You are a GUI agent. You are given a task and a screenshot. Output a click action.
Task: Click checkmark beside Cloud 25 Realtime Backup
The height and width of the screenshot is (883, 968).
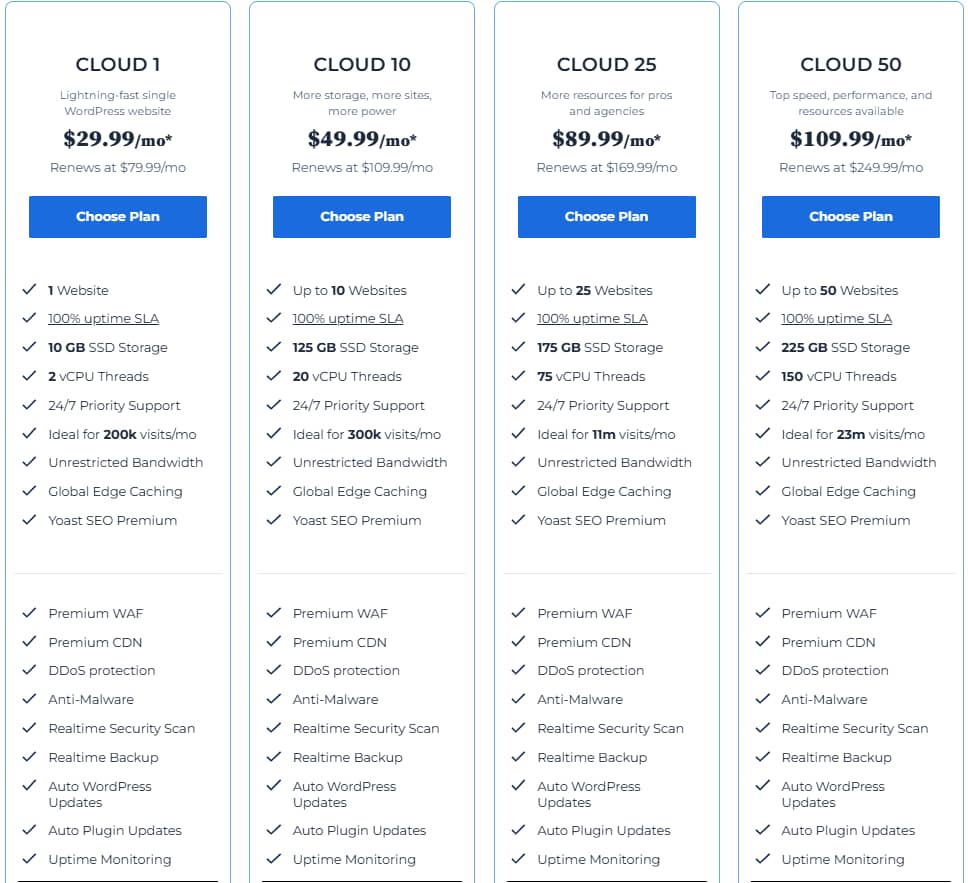pyautogui.click(x=518, y=757)
